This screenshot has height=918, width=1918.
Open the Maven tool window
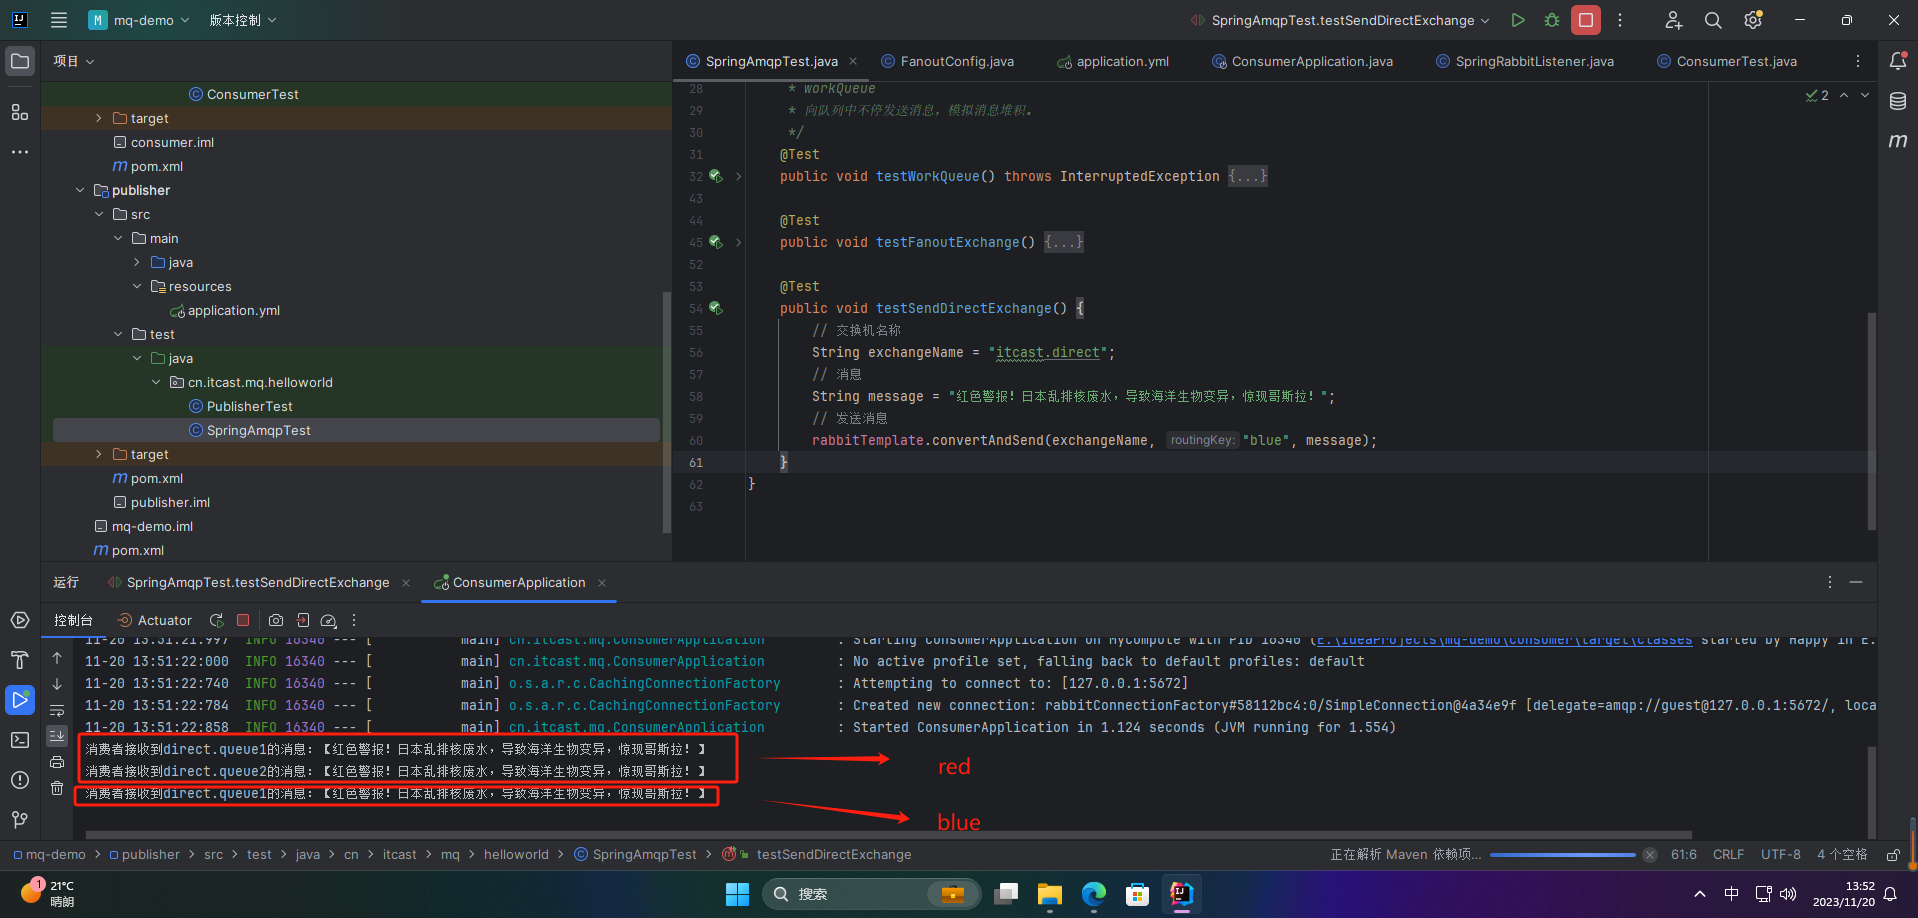point(1898,141)
